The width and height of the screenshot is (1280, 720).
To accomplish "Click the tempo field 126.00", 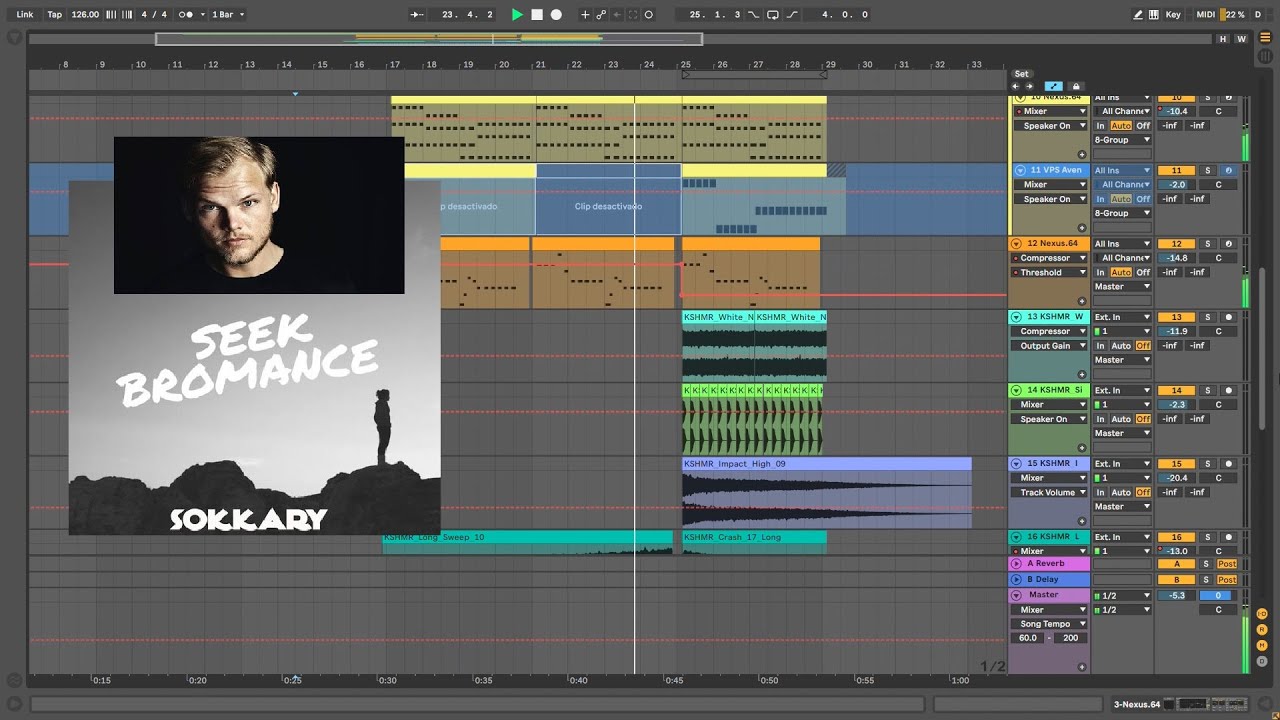I will [85, 15].
